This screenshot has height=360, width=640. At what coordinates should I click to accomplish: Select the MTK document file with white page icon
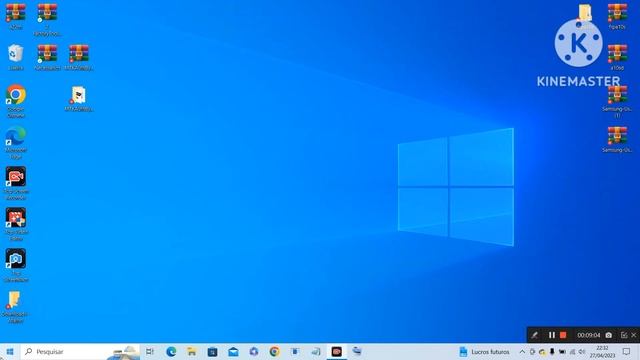tap(78, 98)
